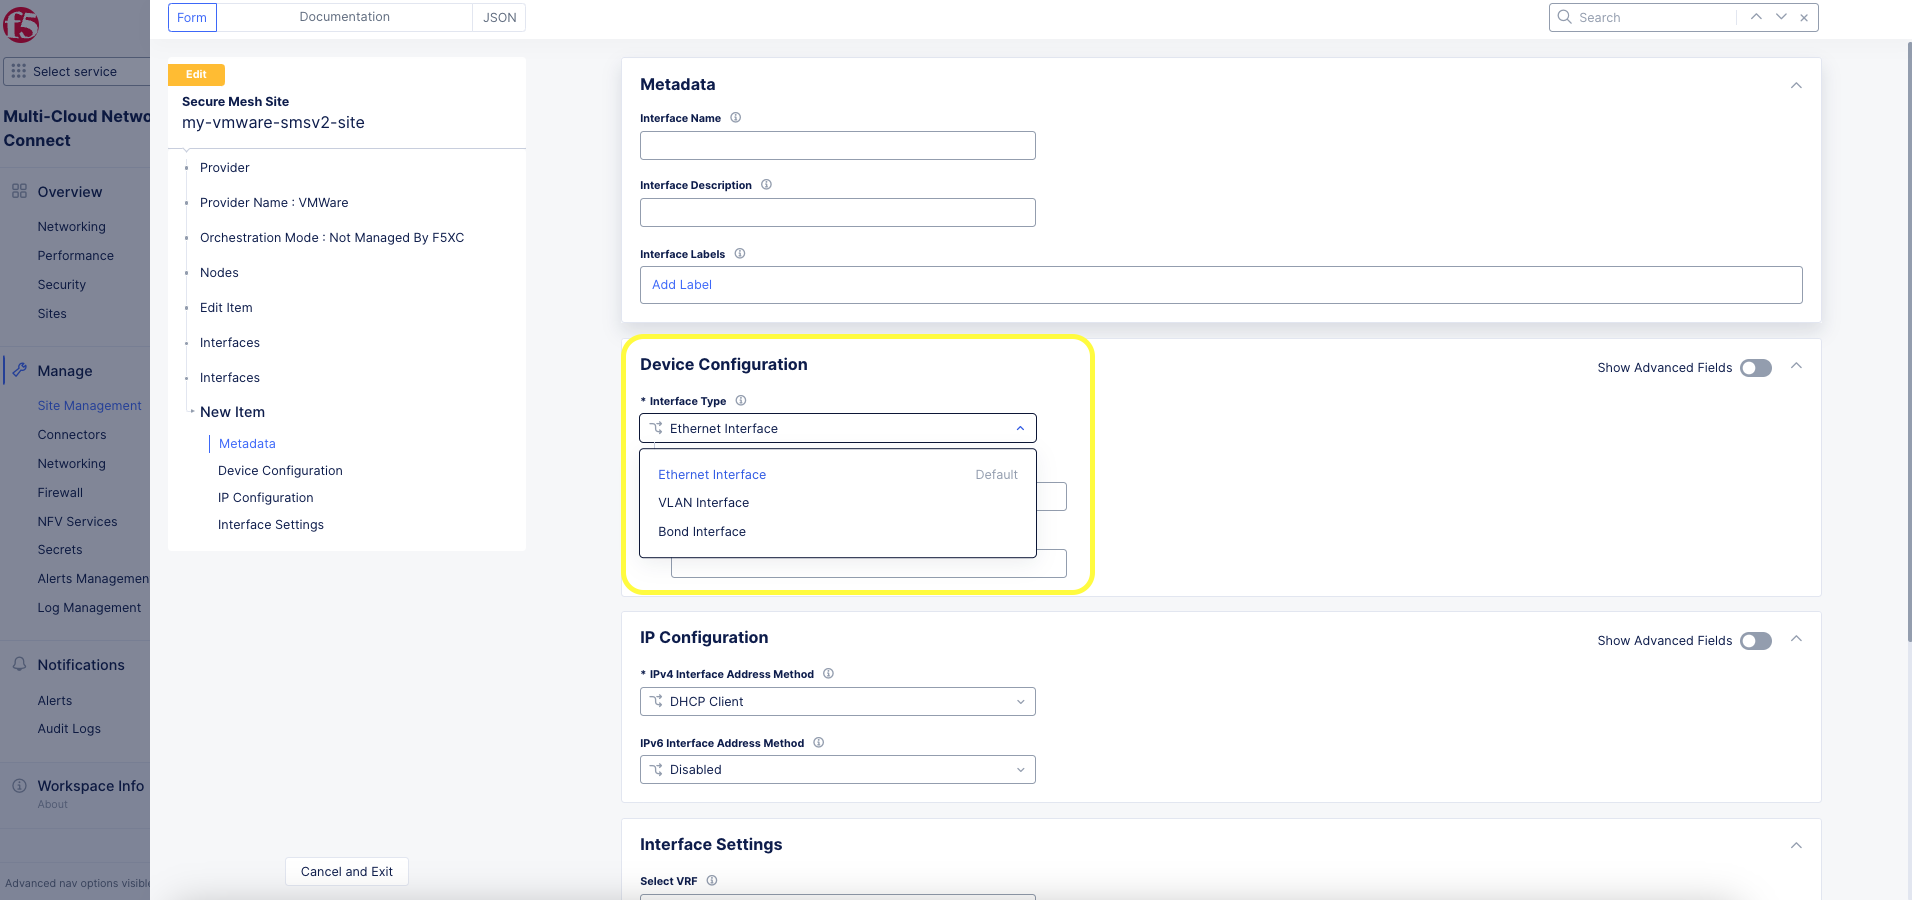Viewport: 1912px width, 900px height.
Task: Open IPv4 Interface Address Method dropdown
Action: (x=837, y=702)
